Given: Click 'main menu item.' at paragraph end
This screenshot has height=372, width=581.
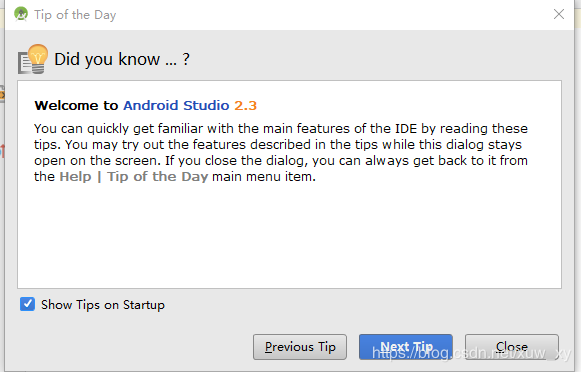Looking at the screenshot, I should pos(264,177).
